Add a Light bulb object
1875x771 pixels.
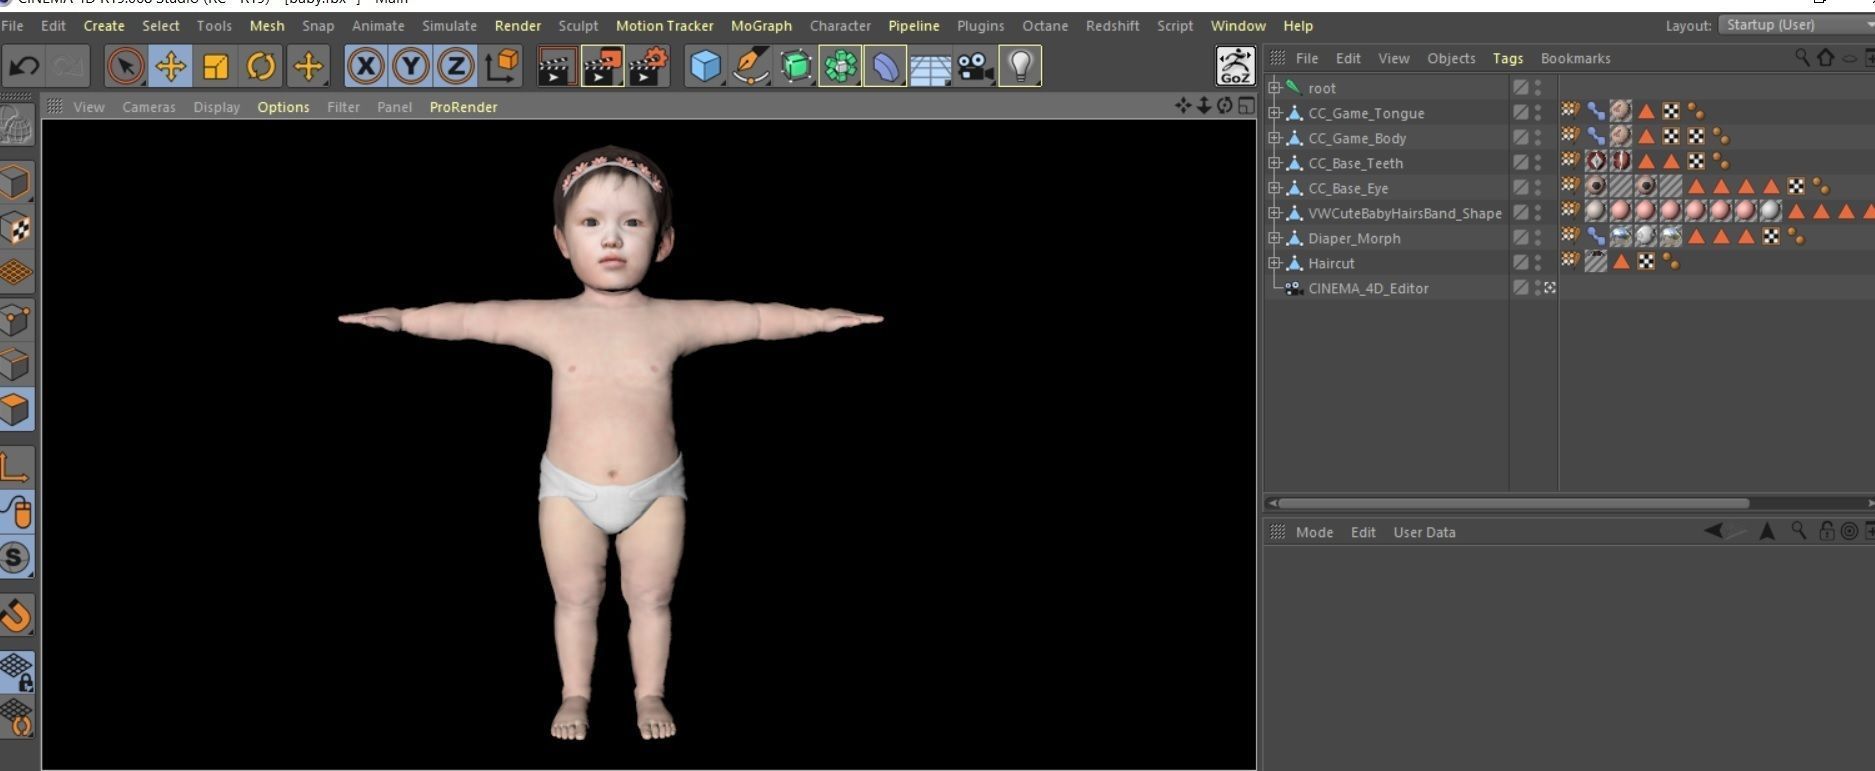click(1020, 67)
